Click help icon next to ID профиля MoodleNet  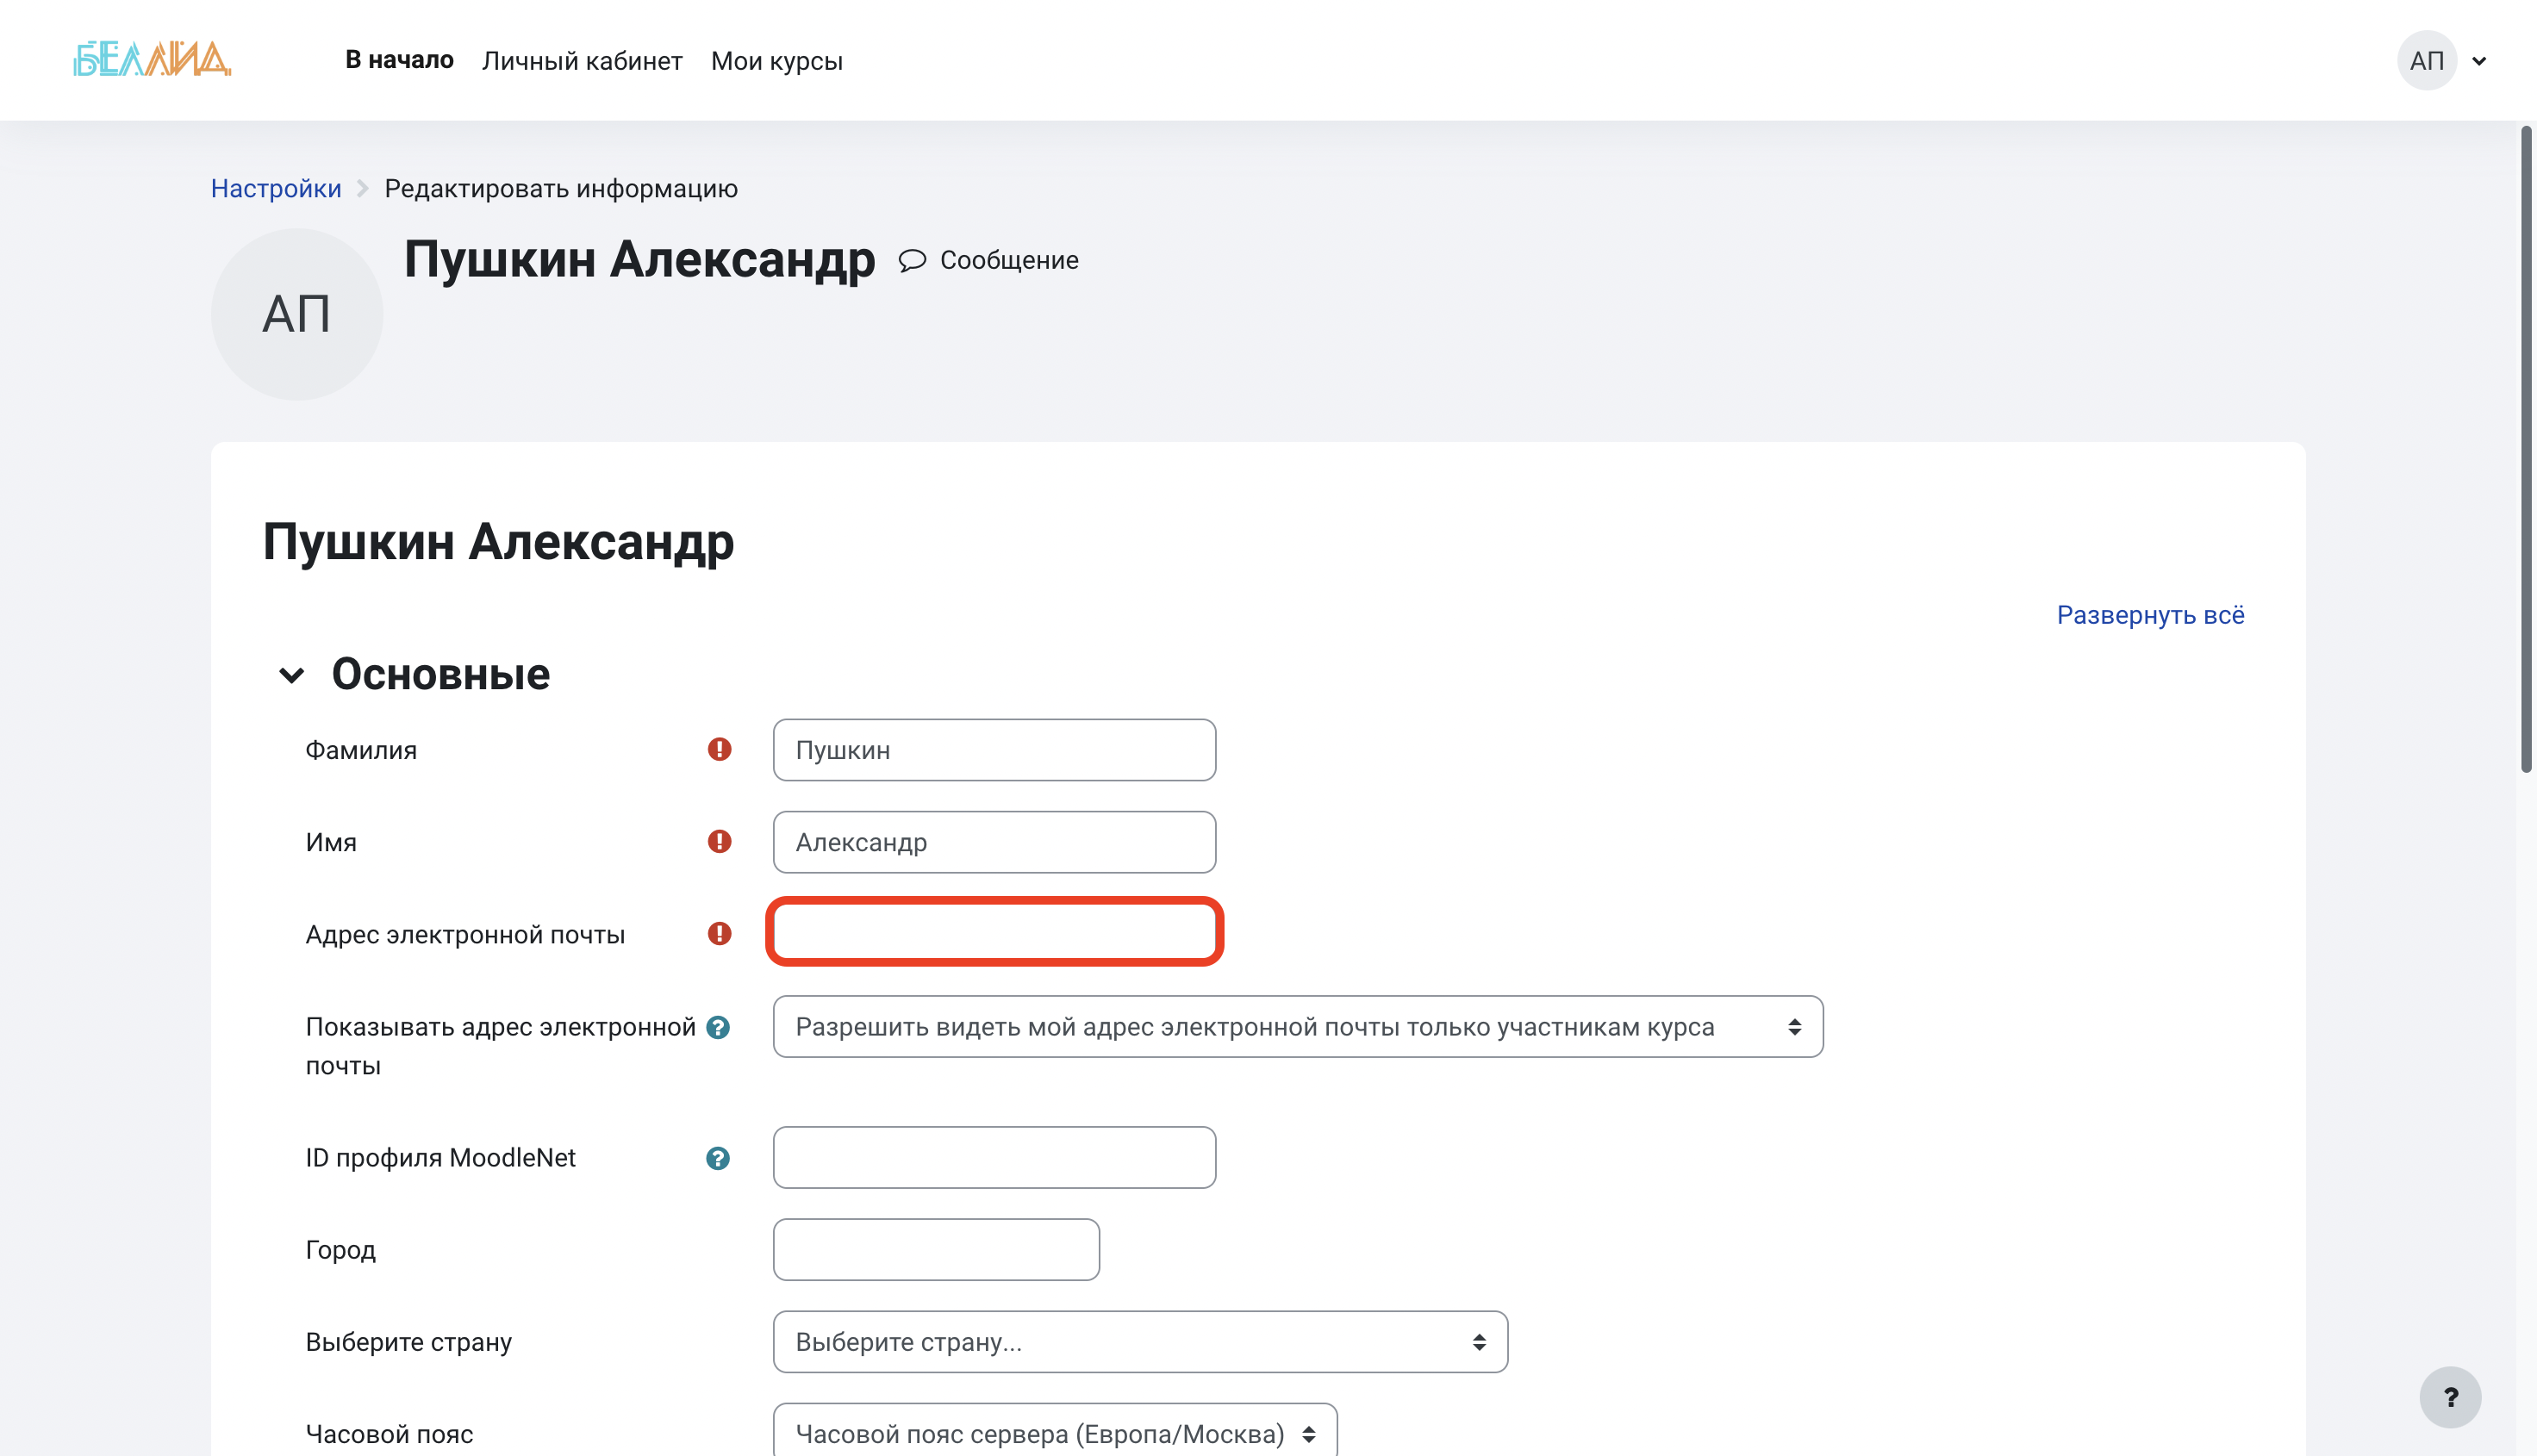[717, 1158]
